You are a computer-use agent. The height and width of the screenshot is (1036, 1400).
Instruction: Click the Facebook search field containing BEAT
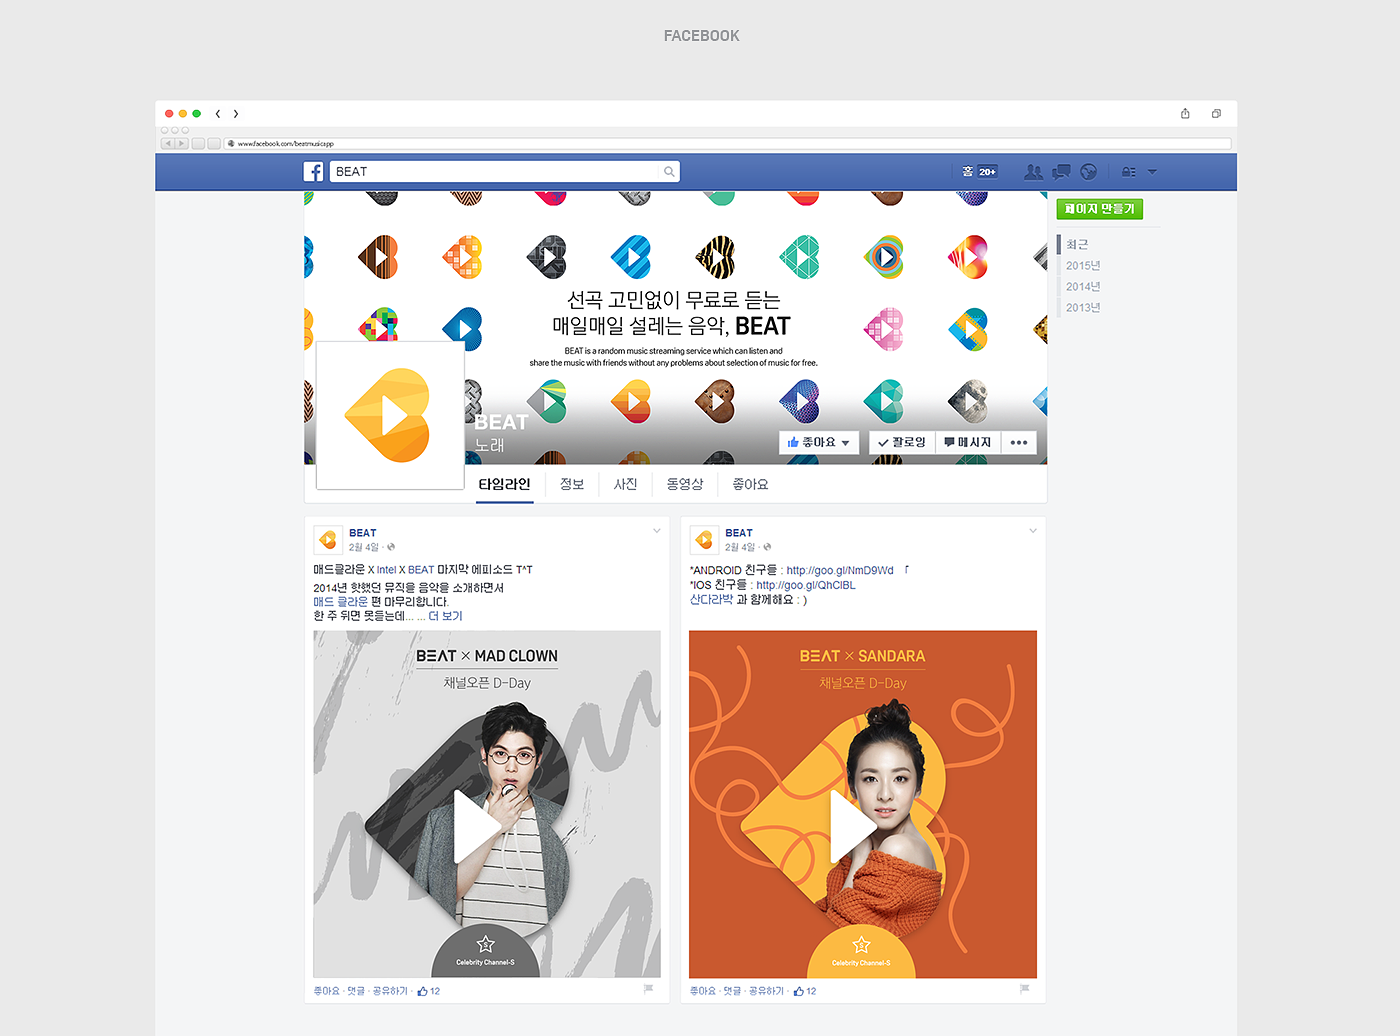point(505,172)
